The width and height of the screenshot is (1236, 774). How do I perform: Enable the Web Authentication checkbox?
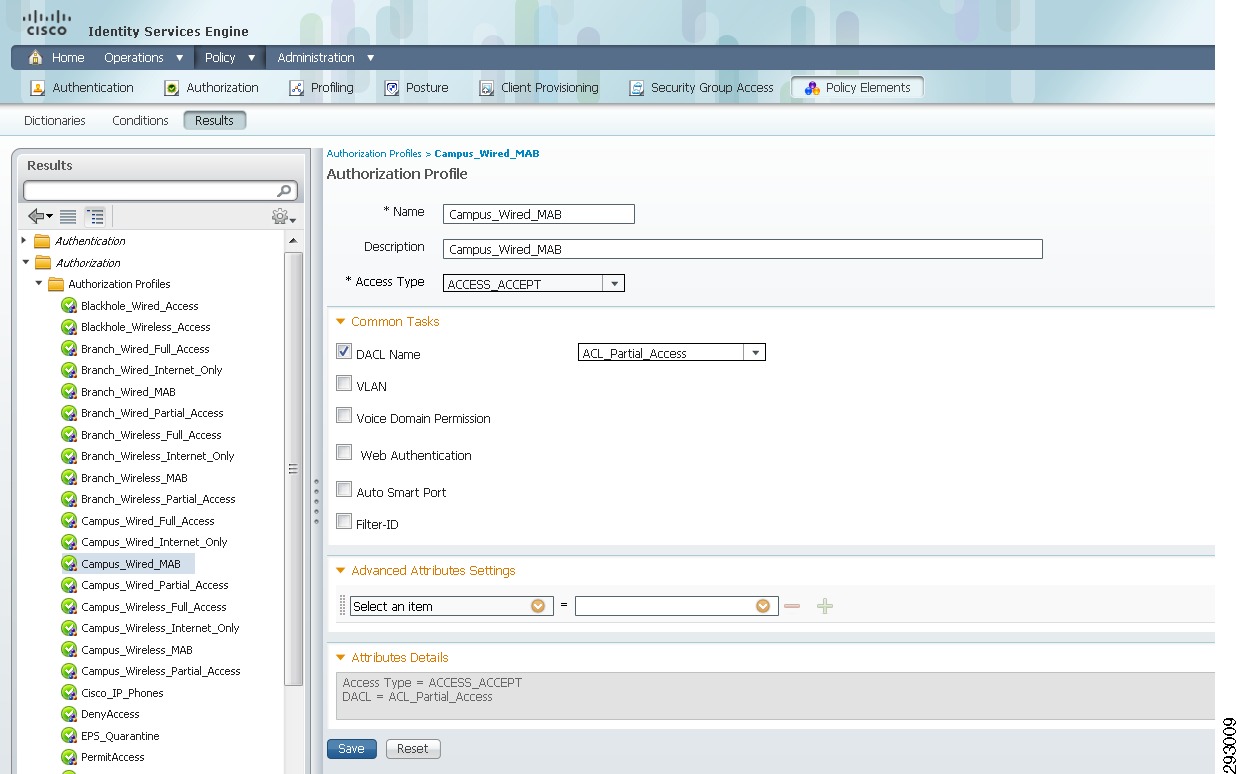tap(344, 452)
